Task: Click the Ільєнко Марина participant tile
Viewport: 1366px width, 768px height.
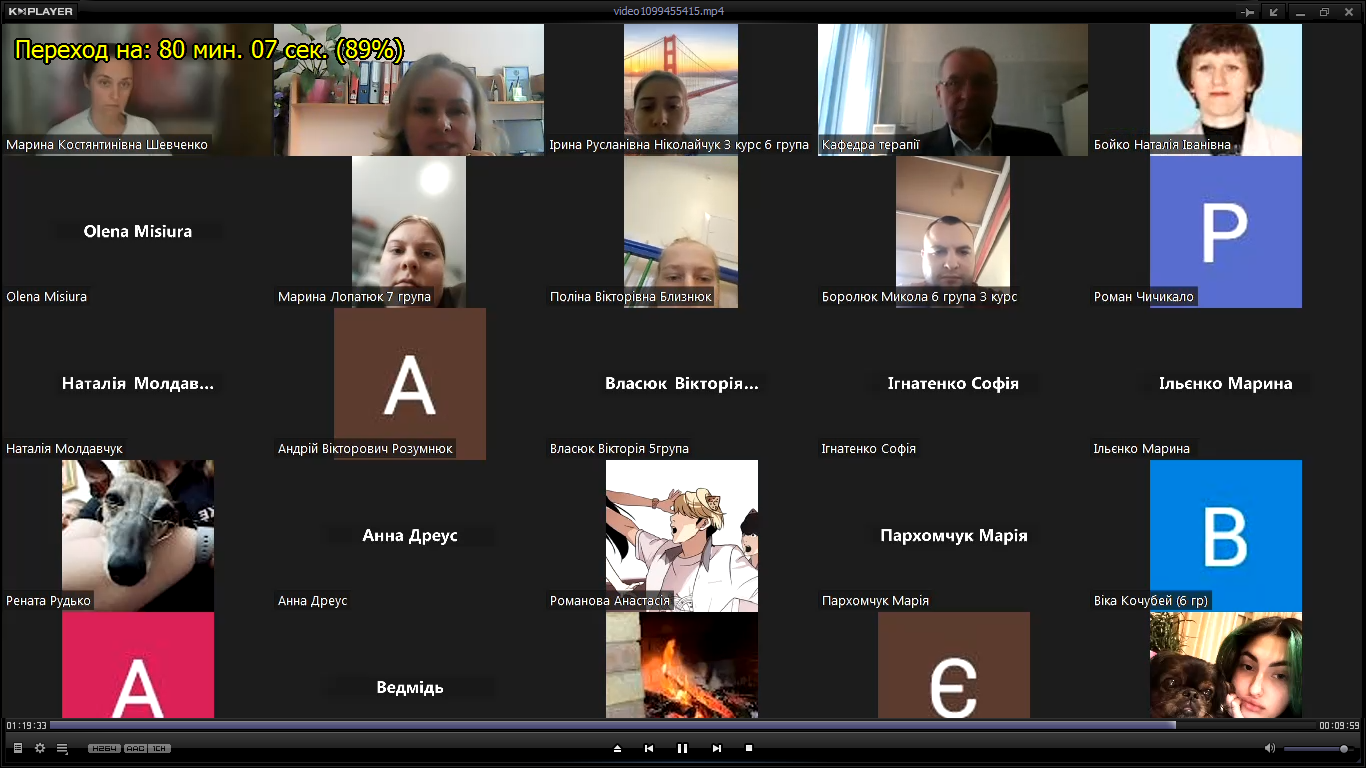Action: coord(1226,384)
